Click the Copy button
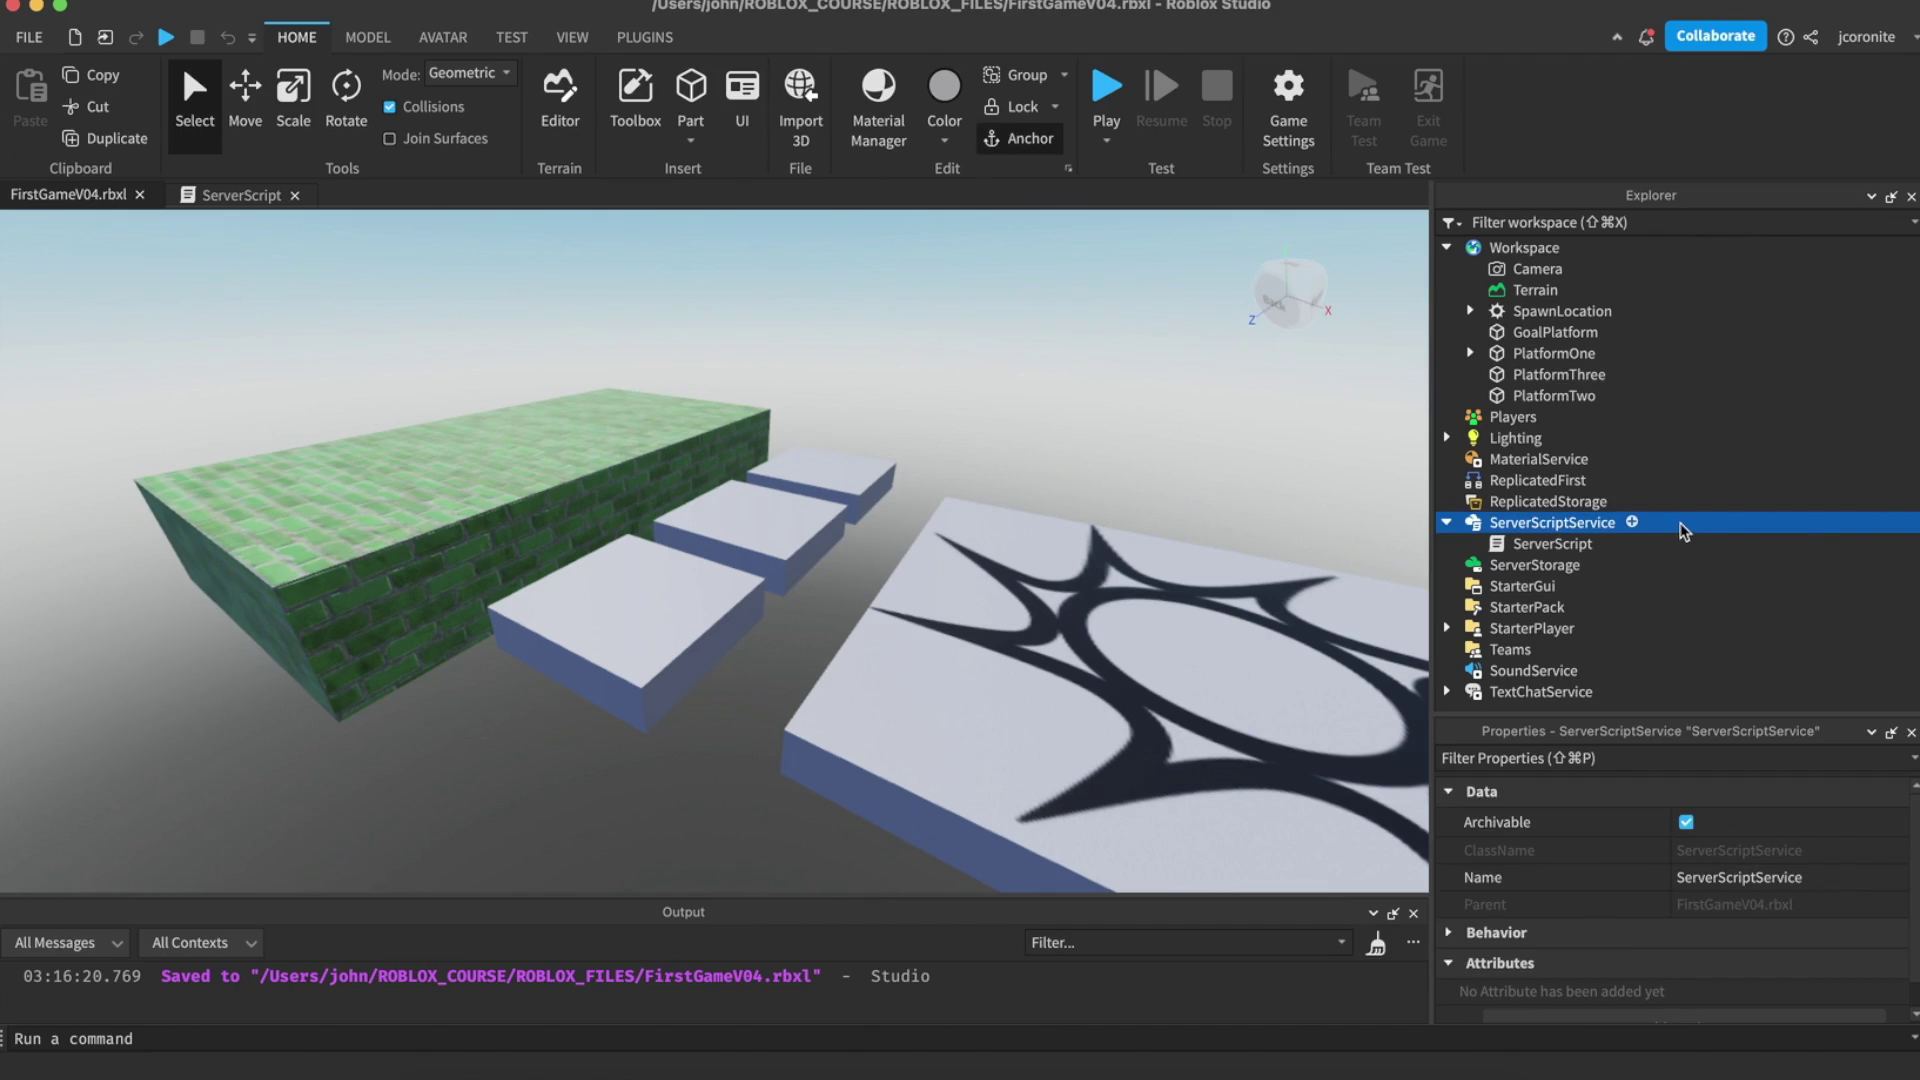 pyautogui.click(x=91, y=75)
